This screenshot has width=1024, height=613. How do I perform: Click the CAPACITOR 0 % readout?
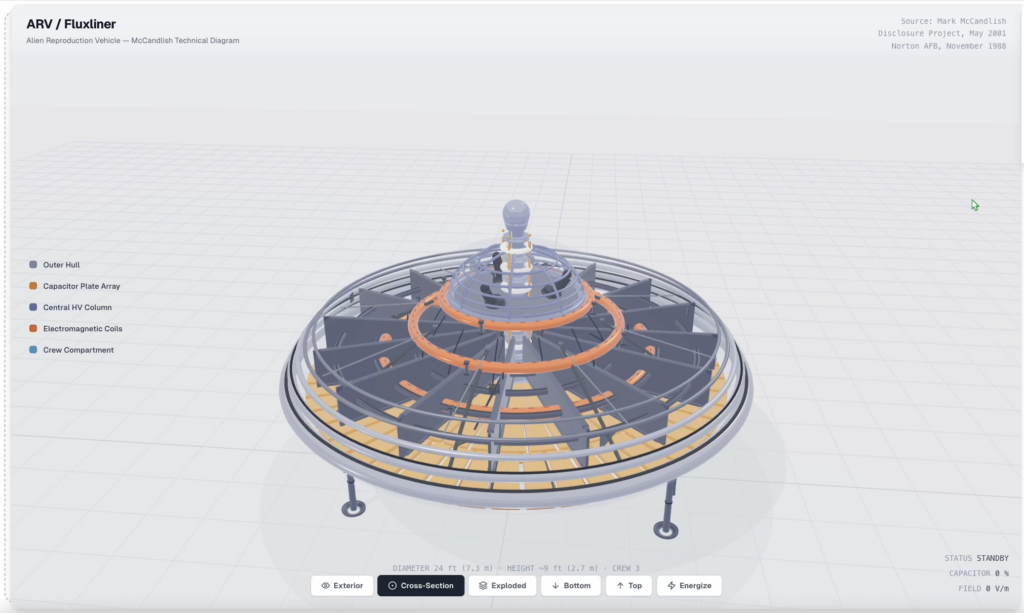click(979, 573)
